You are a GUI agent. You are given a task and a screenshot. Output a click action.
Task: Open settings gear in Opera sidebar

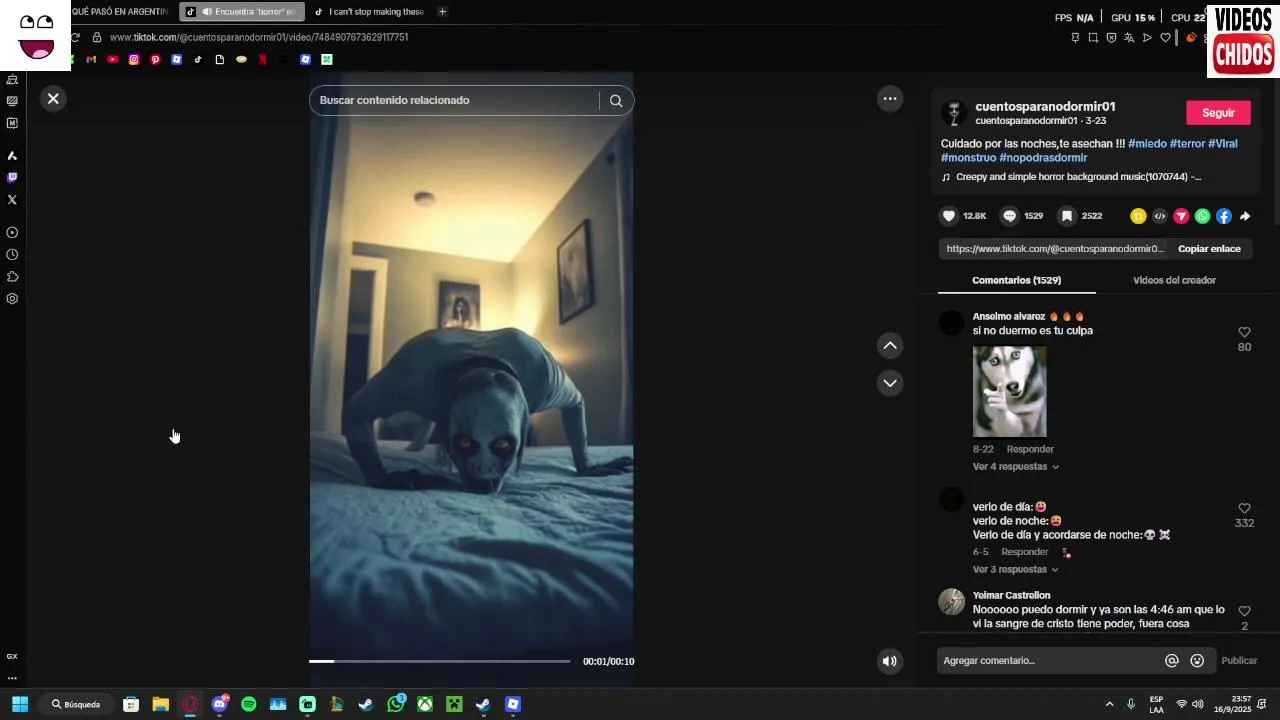coord(12,299)
